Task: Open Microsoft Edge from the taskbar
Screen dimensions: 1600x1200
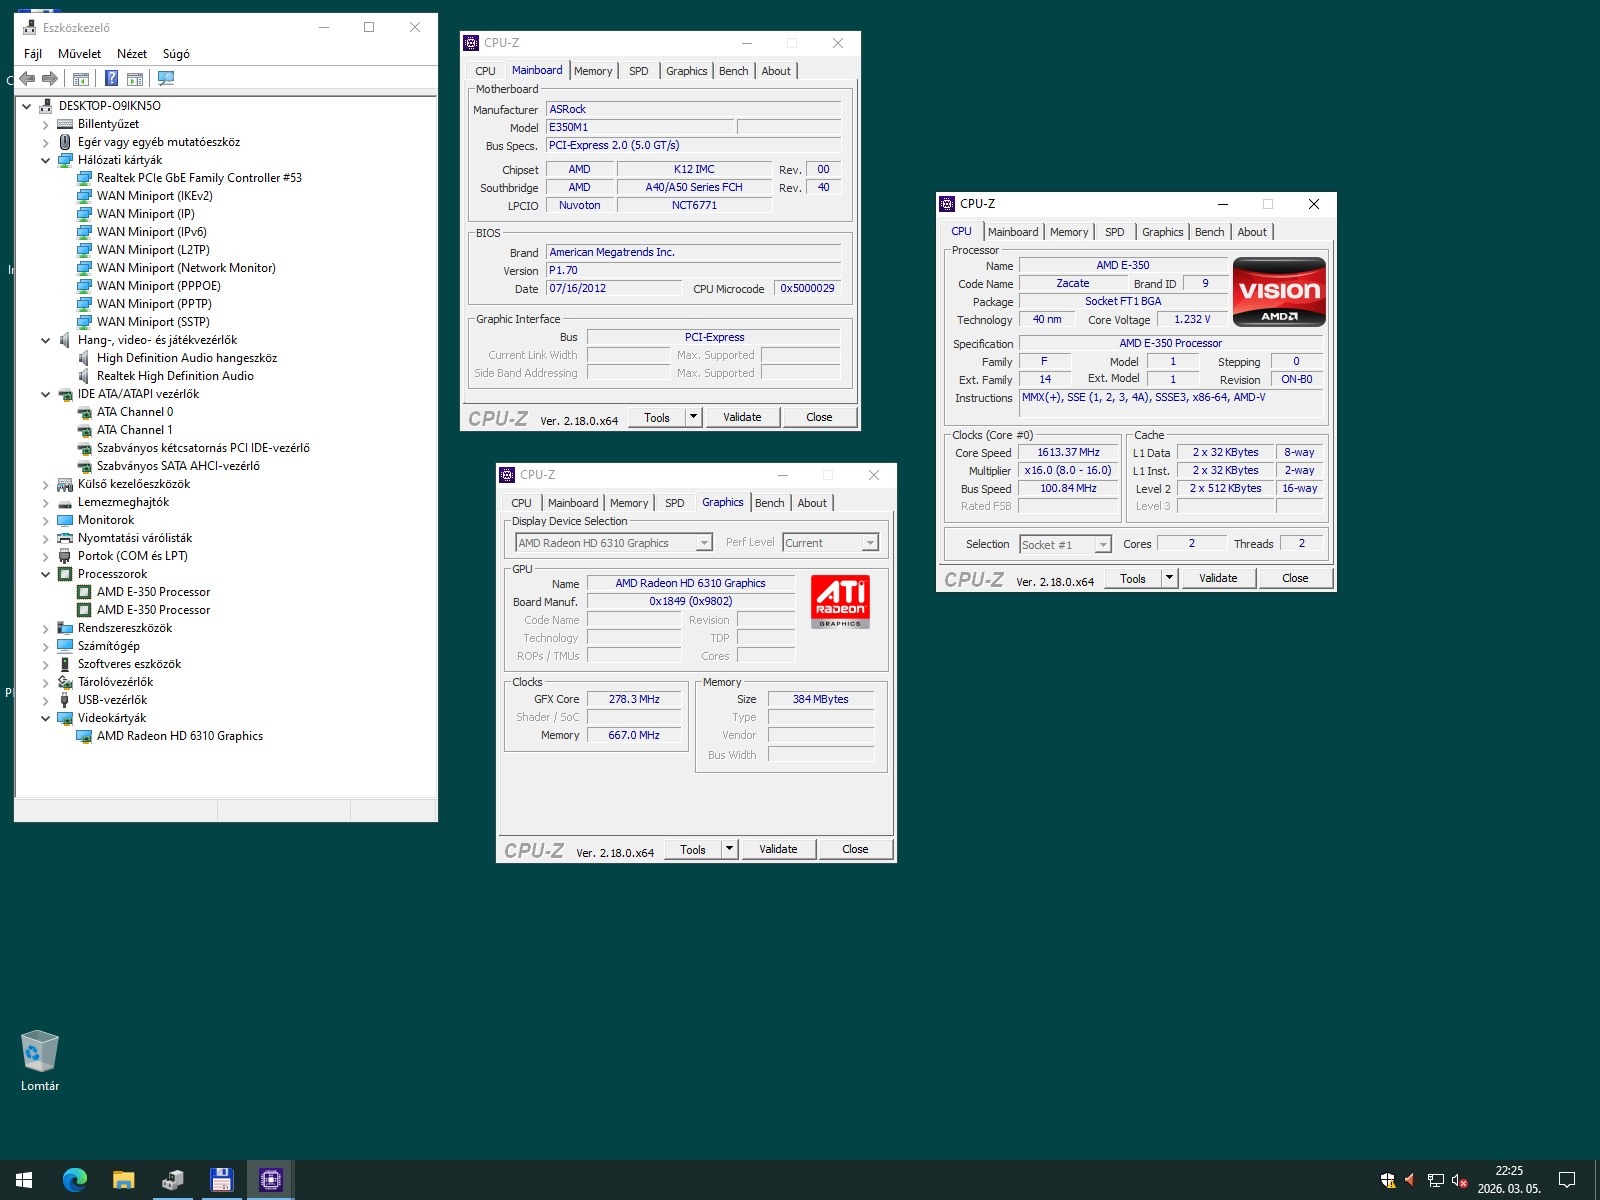Action: click(75, 1180)
